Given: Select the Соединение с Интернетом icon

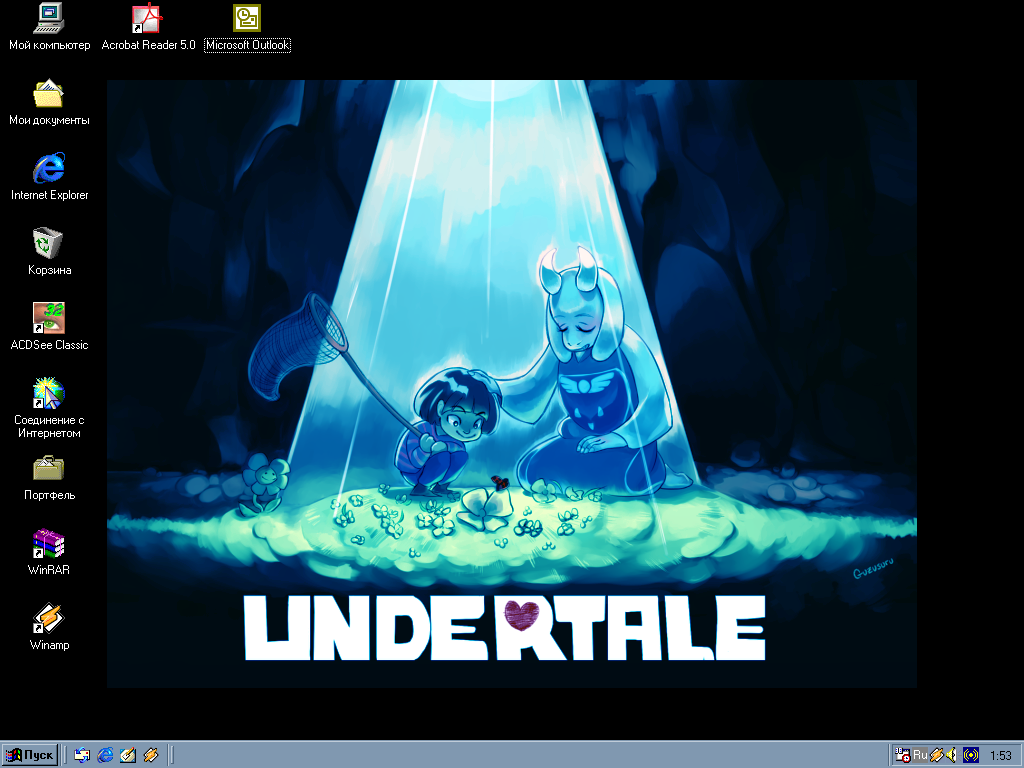Looking at the screenshot, I should point(49,393).
